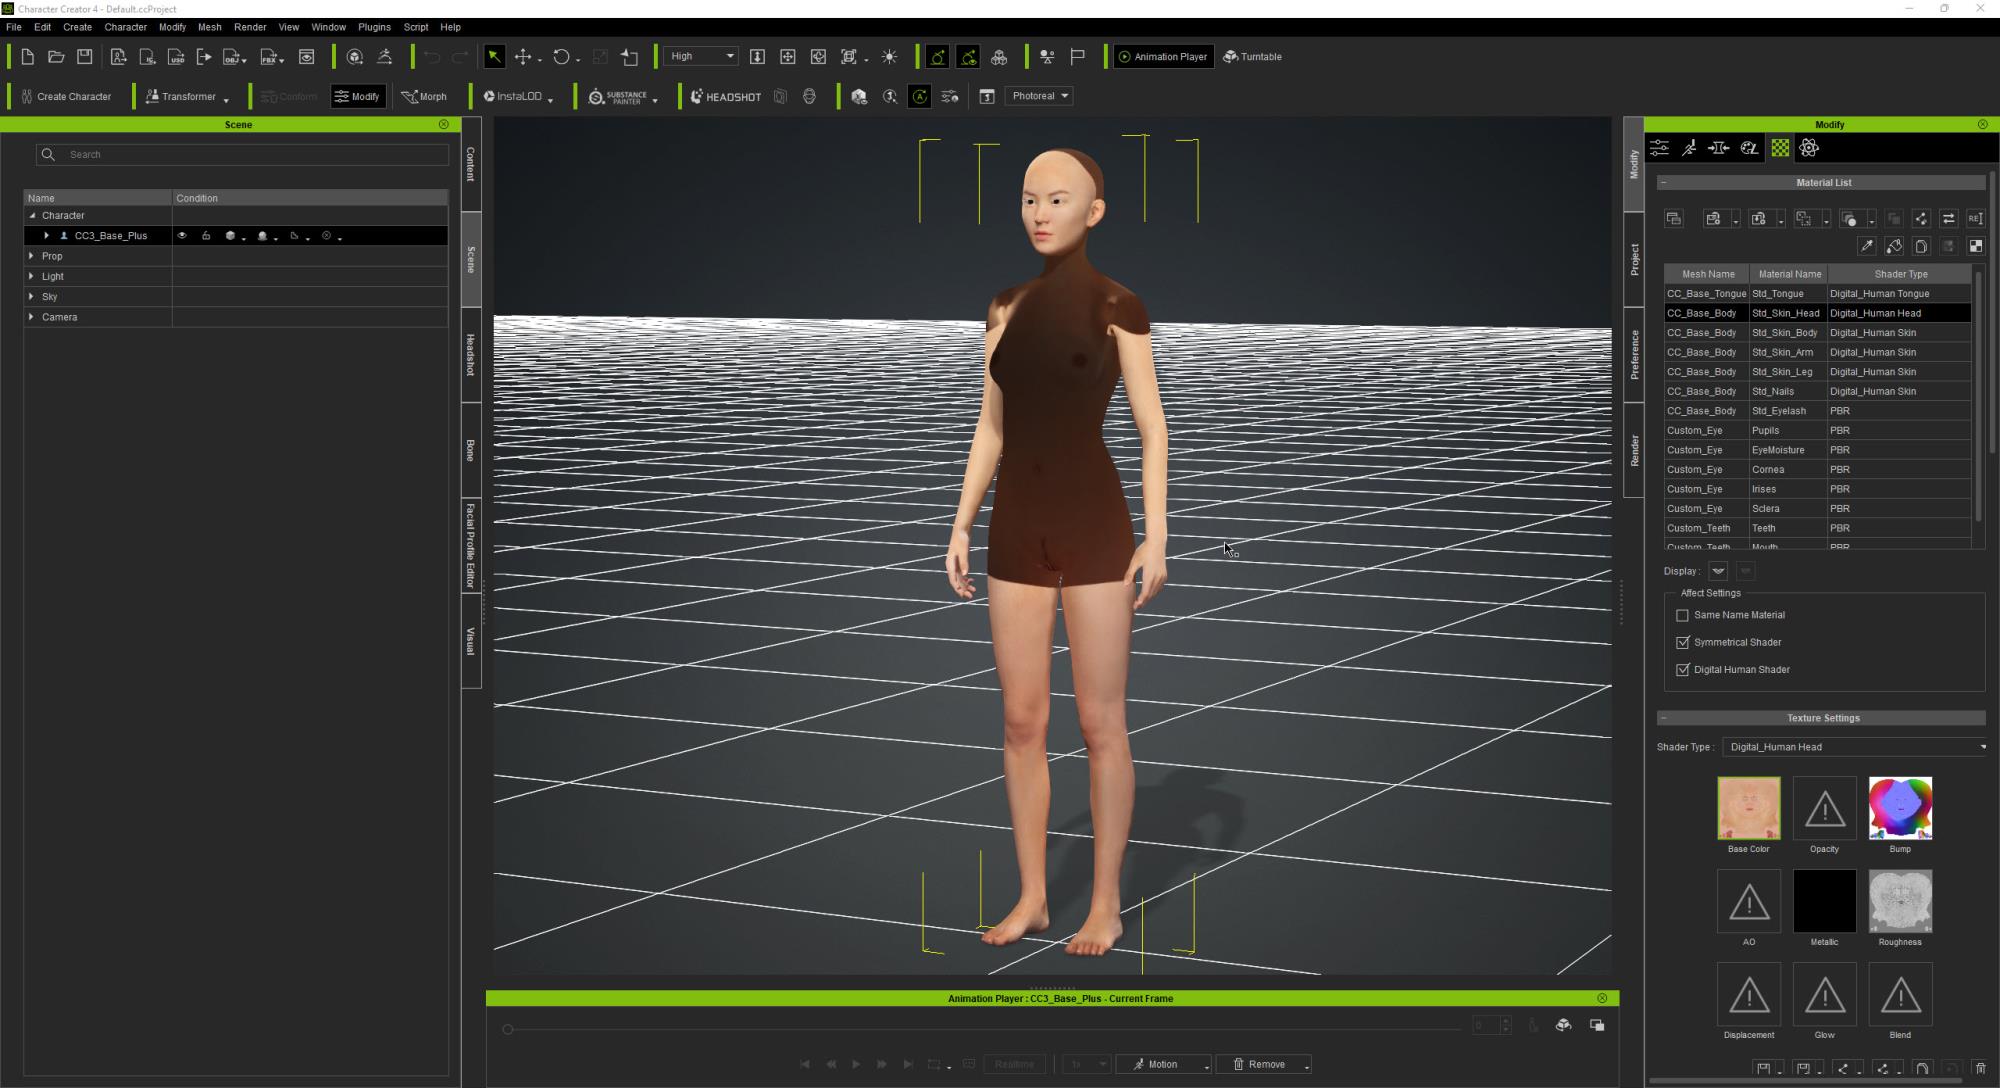Toggle visibility eye for CC3_Base_Plus
This screenshot has width=2000, height=1088.
pyautogui.click(x=182, y=236)
